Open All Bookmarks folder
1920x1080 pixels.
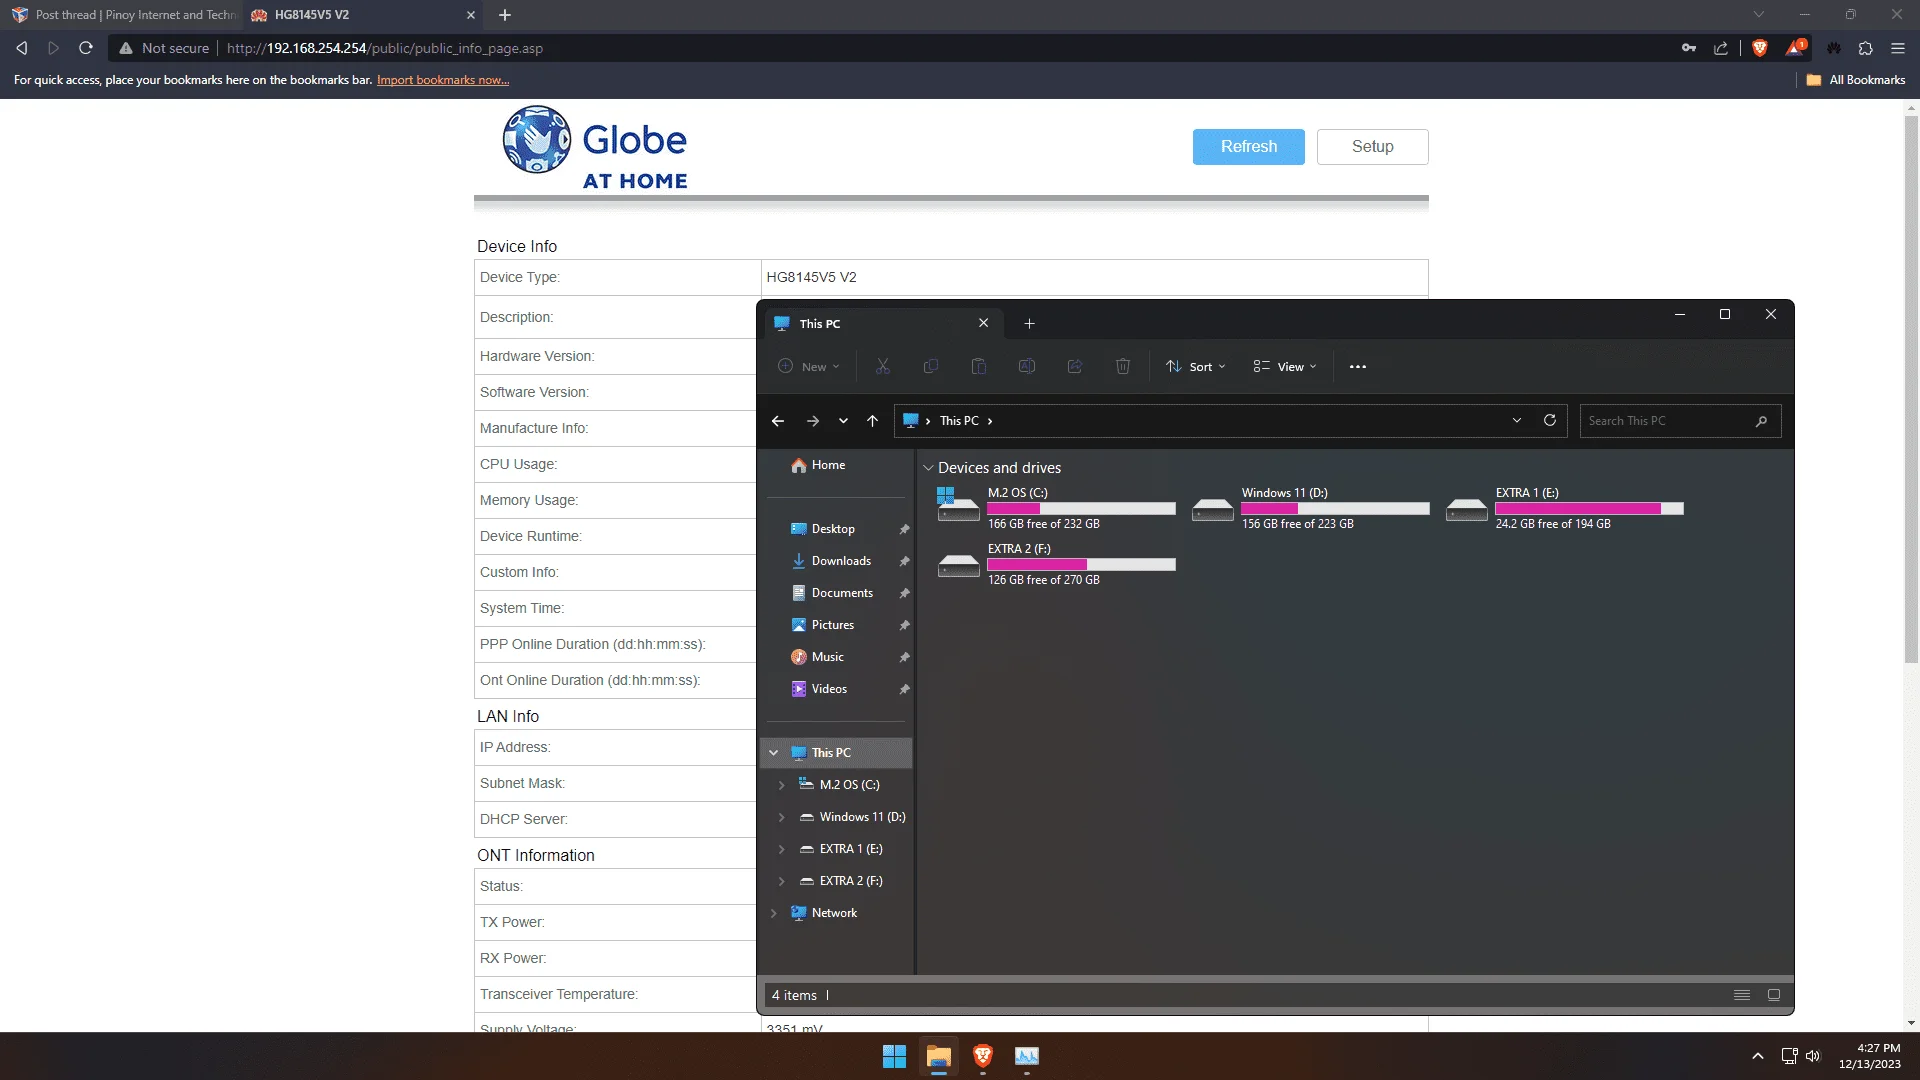tap(1856, 80)
